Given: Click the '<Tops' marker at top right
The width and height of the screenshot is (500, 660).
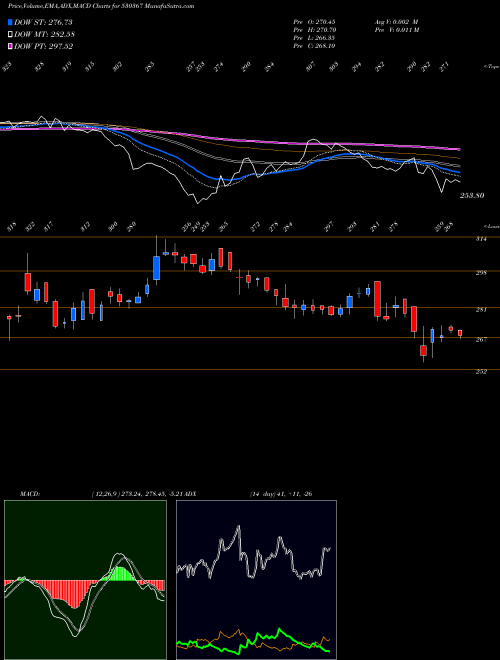Looking at the screenshot, I should click(x=491, y=67).
